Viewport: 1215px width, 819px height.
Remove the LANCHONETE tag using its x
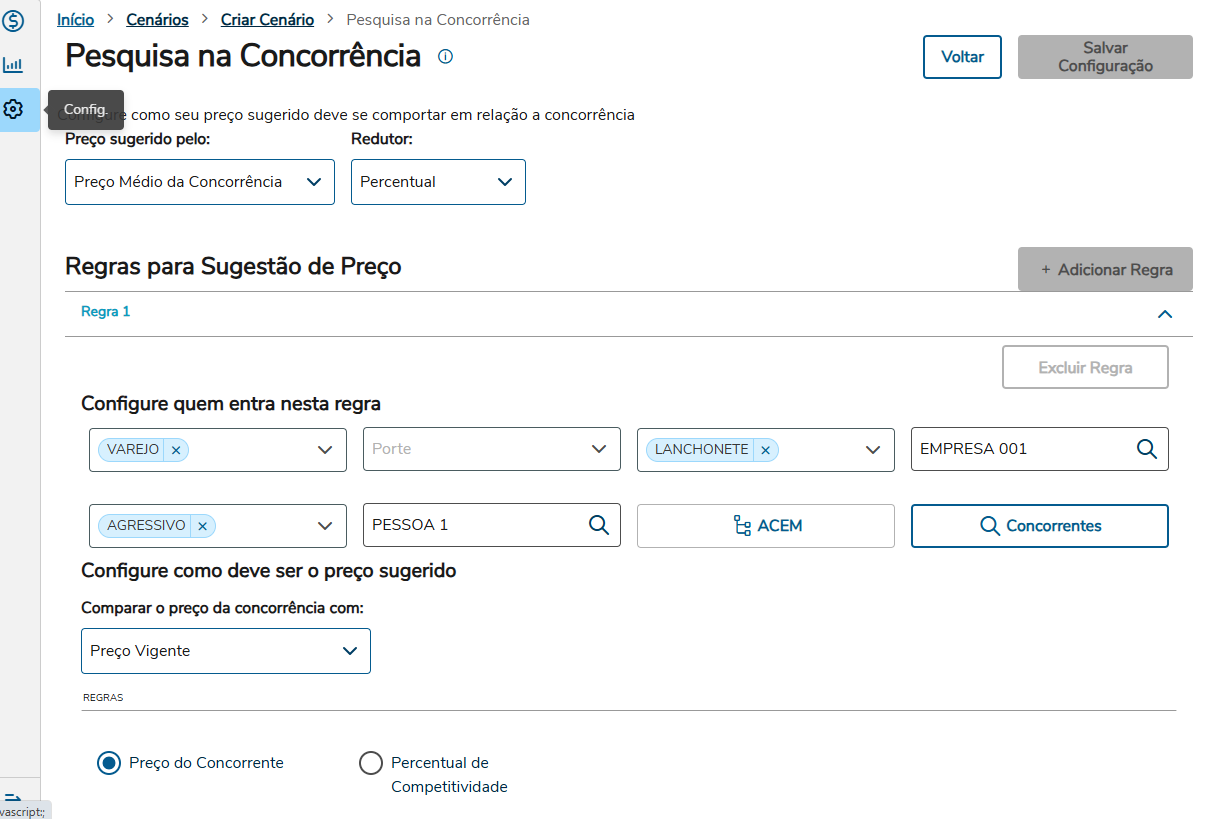point(765,450)
